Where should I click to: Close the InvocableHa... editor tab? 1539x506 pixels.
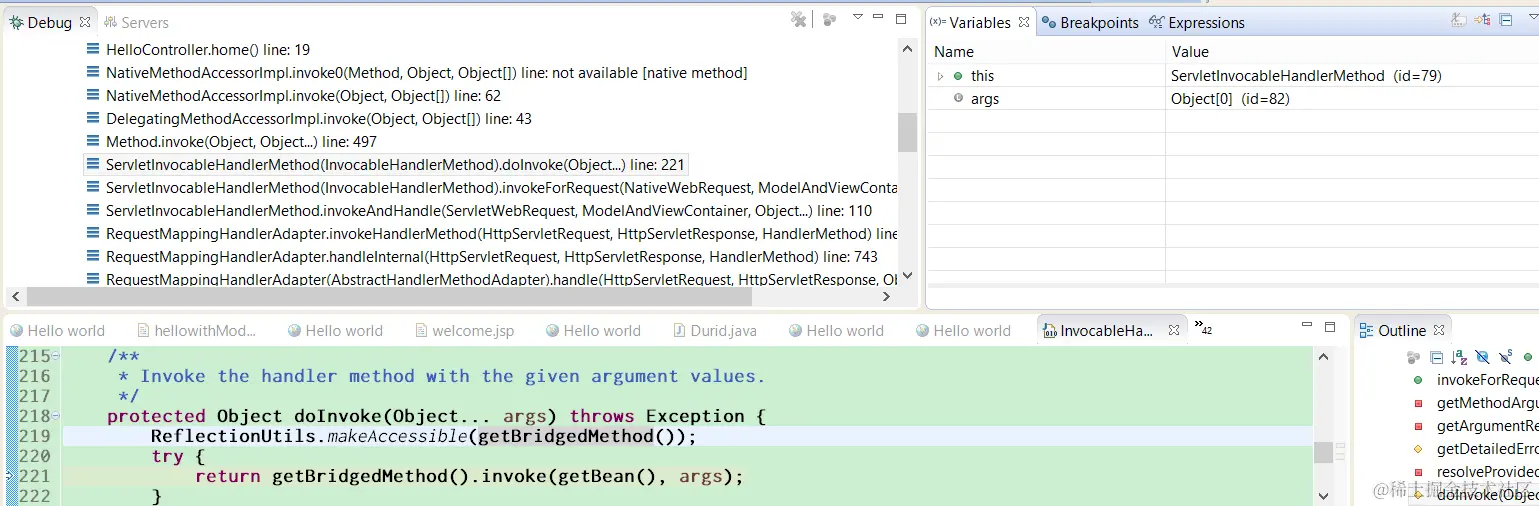click(x=1173, y=331)
